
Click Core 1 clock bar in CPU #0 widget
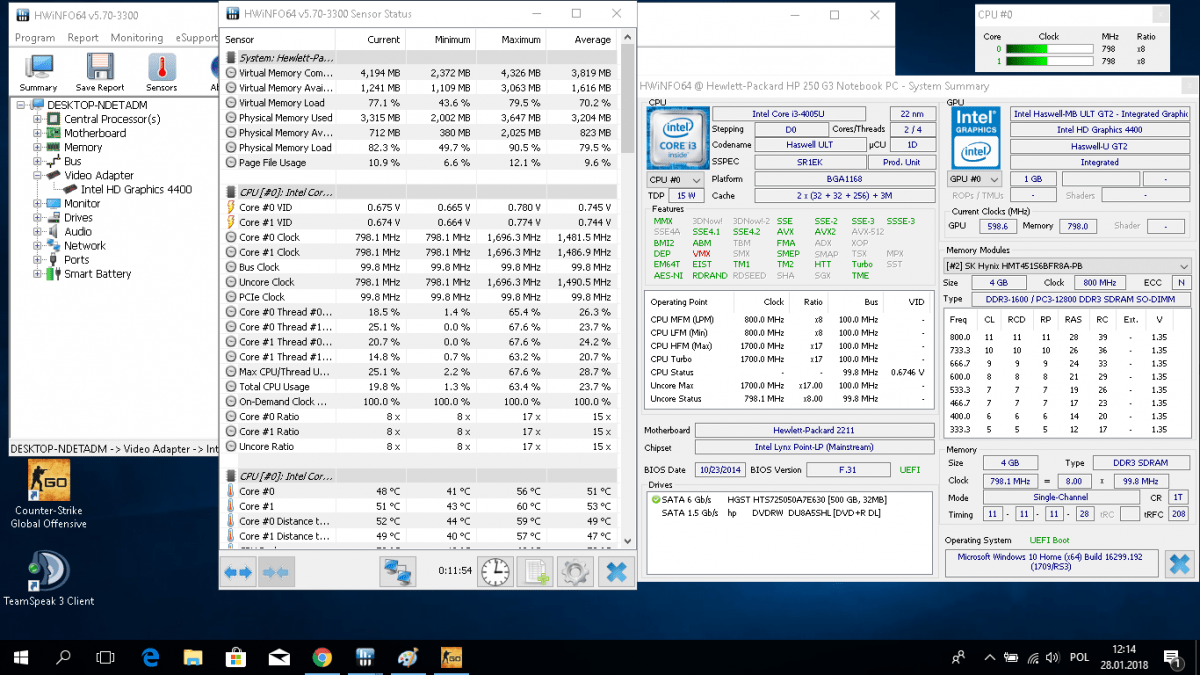1049,61
